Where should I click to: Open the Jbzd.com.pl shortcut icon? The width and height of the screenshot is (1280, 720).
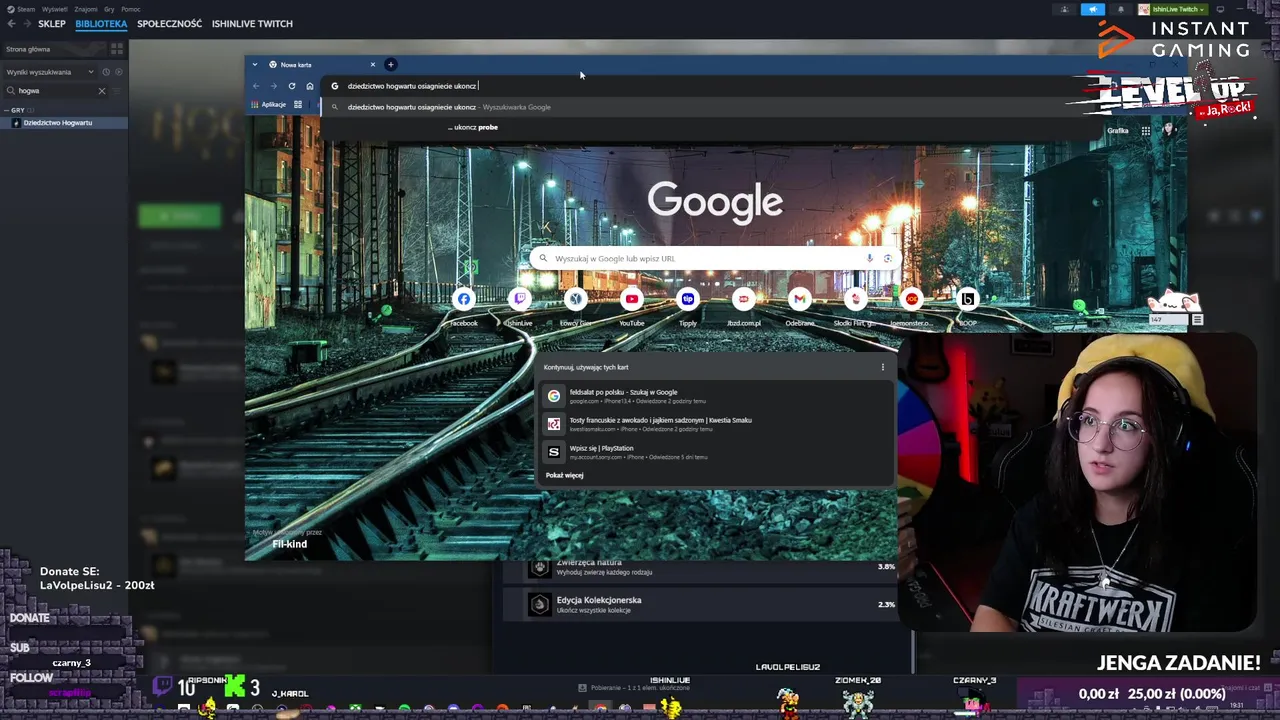coord(744,299)
